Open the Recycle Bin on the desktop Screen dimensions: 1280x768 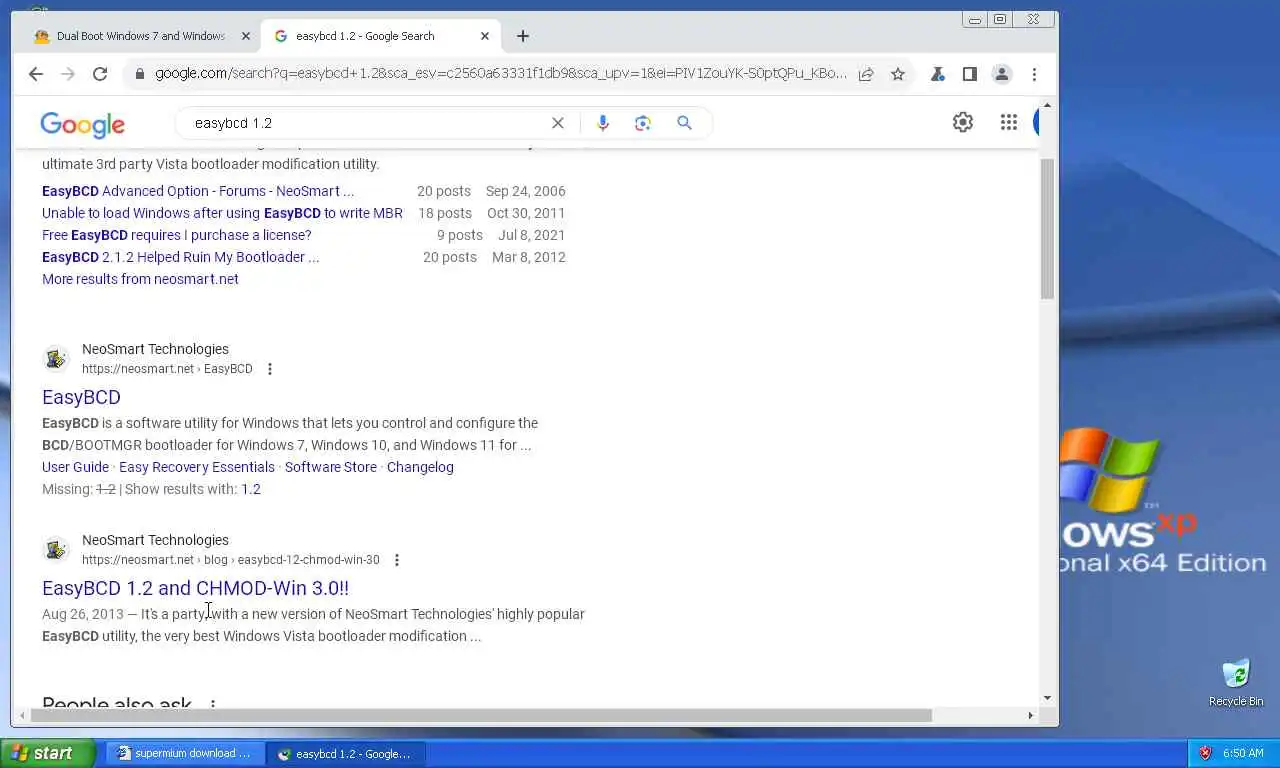point(1236,683)
